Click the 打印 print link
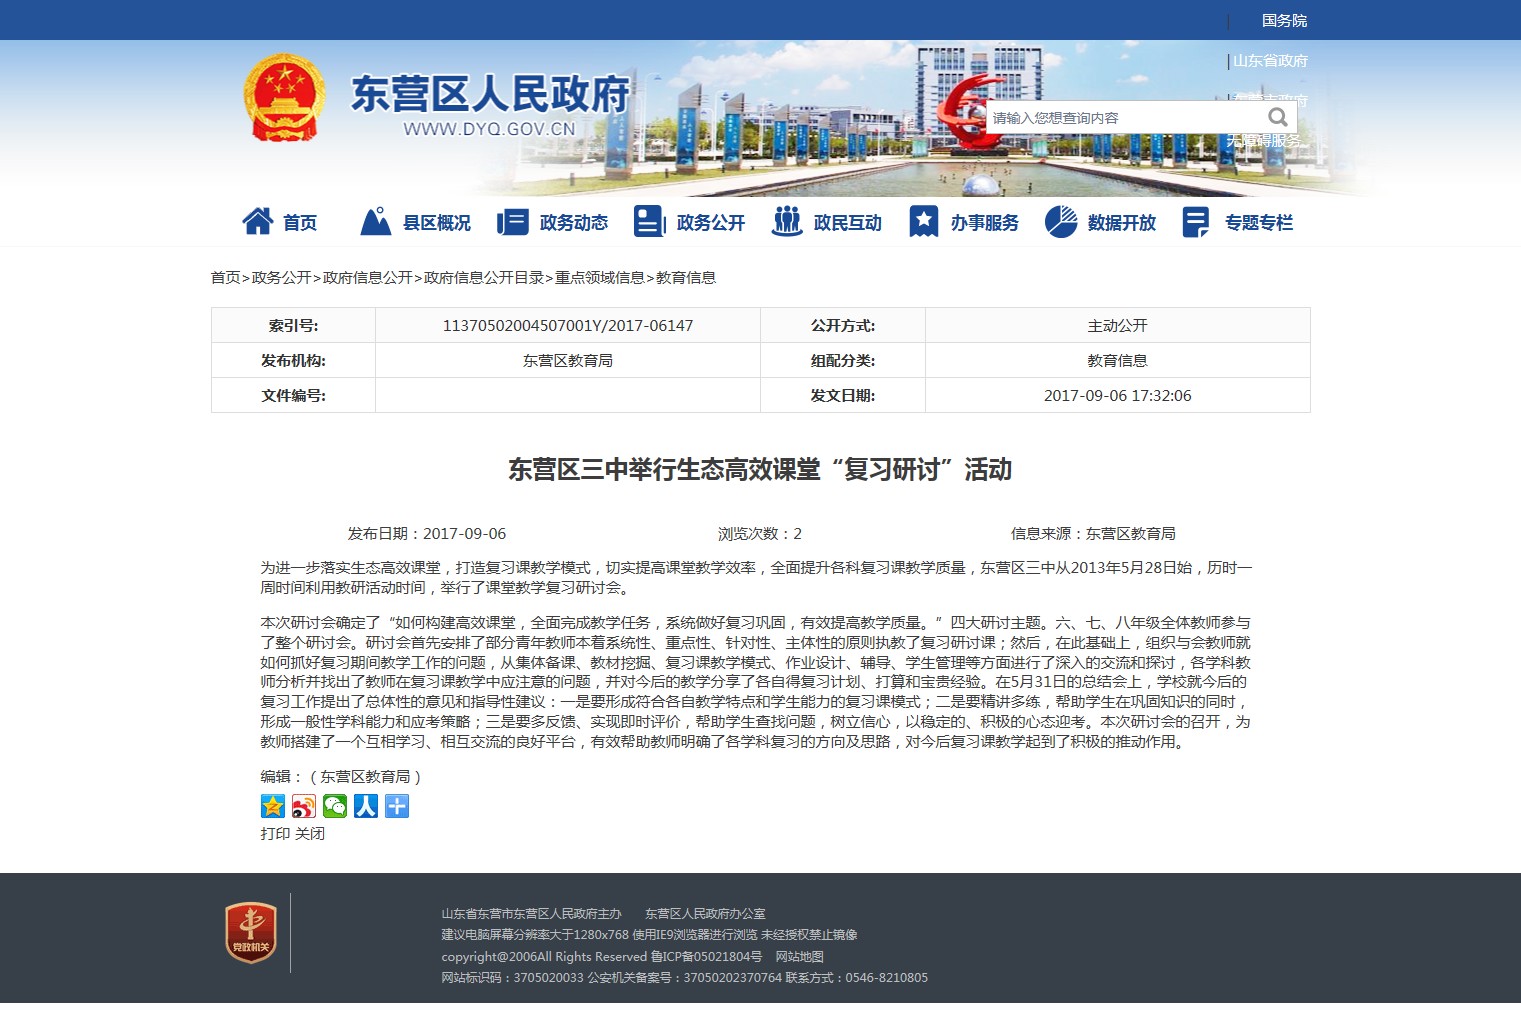 [275, 833]
